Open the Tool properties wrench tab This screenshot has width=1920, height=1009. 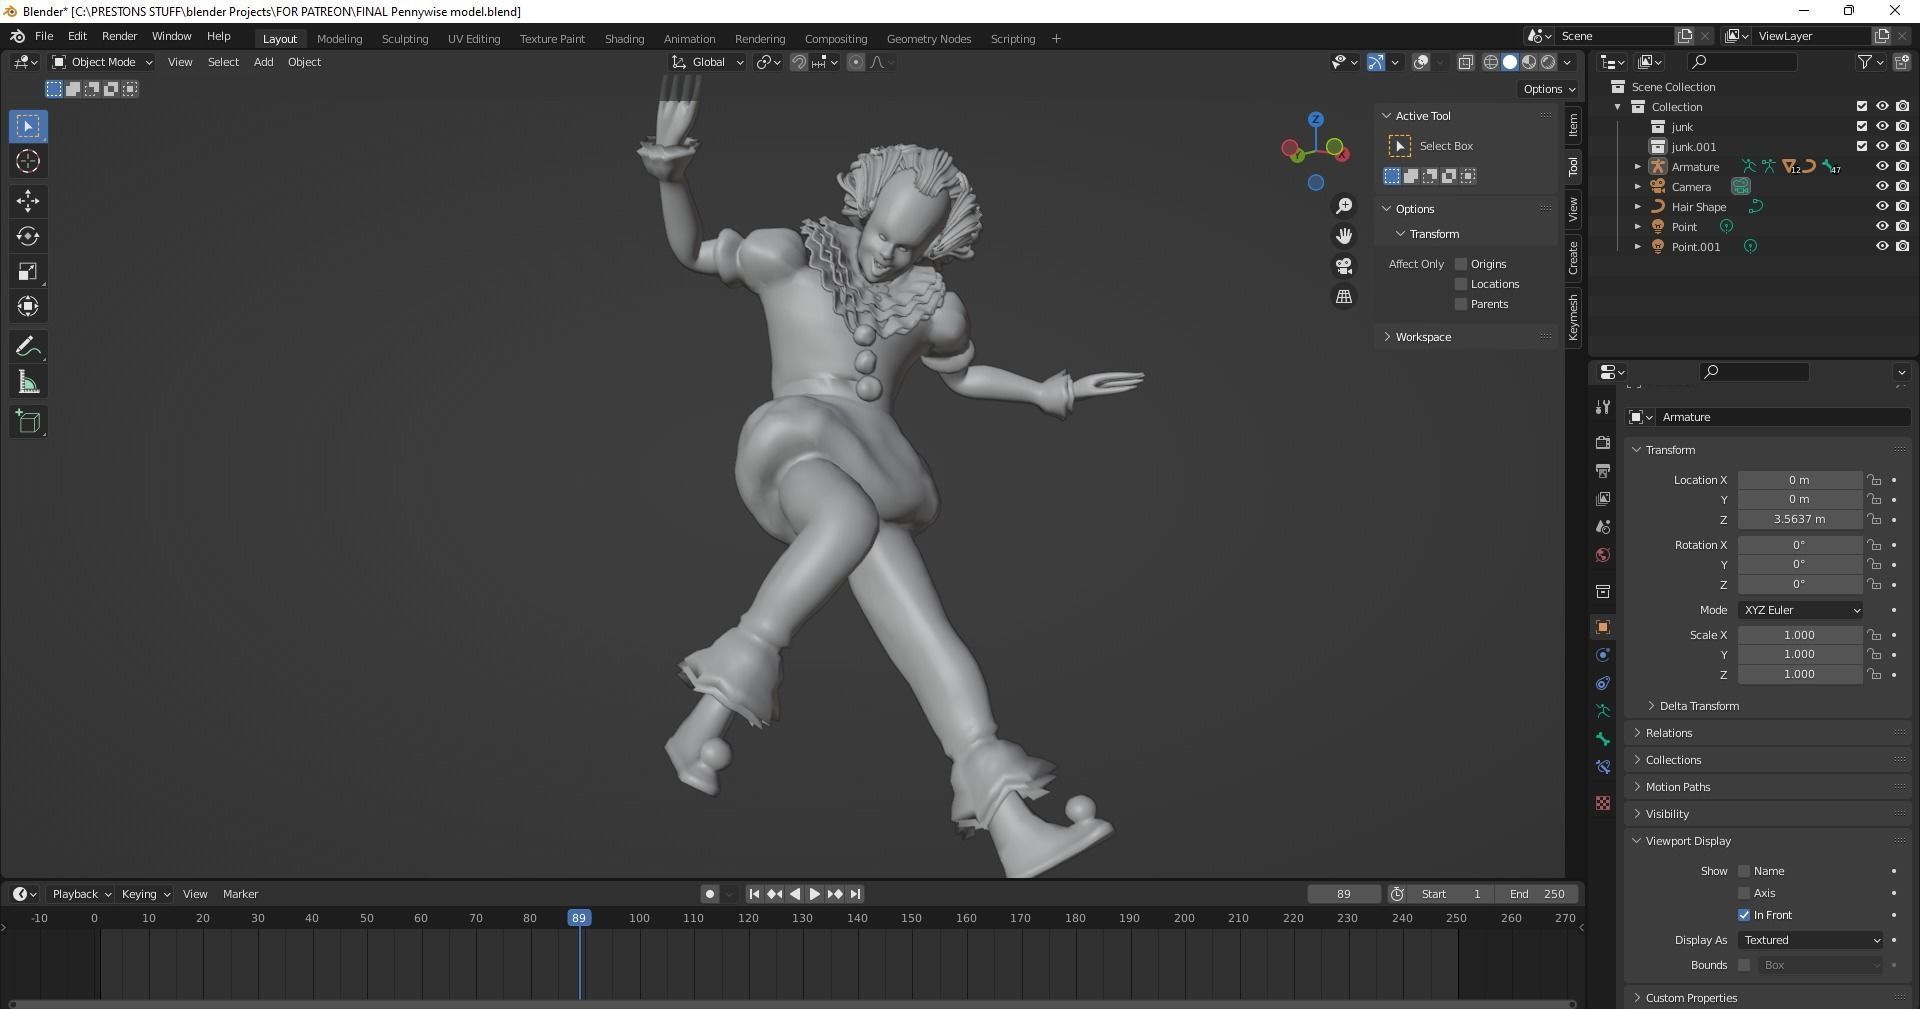pyautogui.click(x=1603, y=407)
